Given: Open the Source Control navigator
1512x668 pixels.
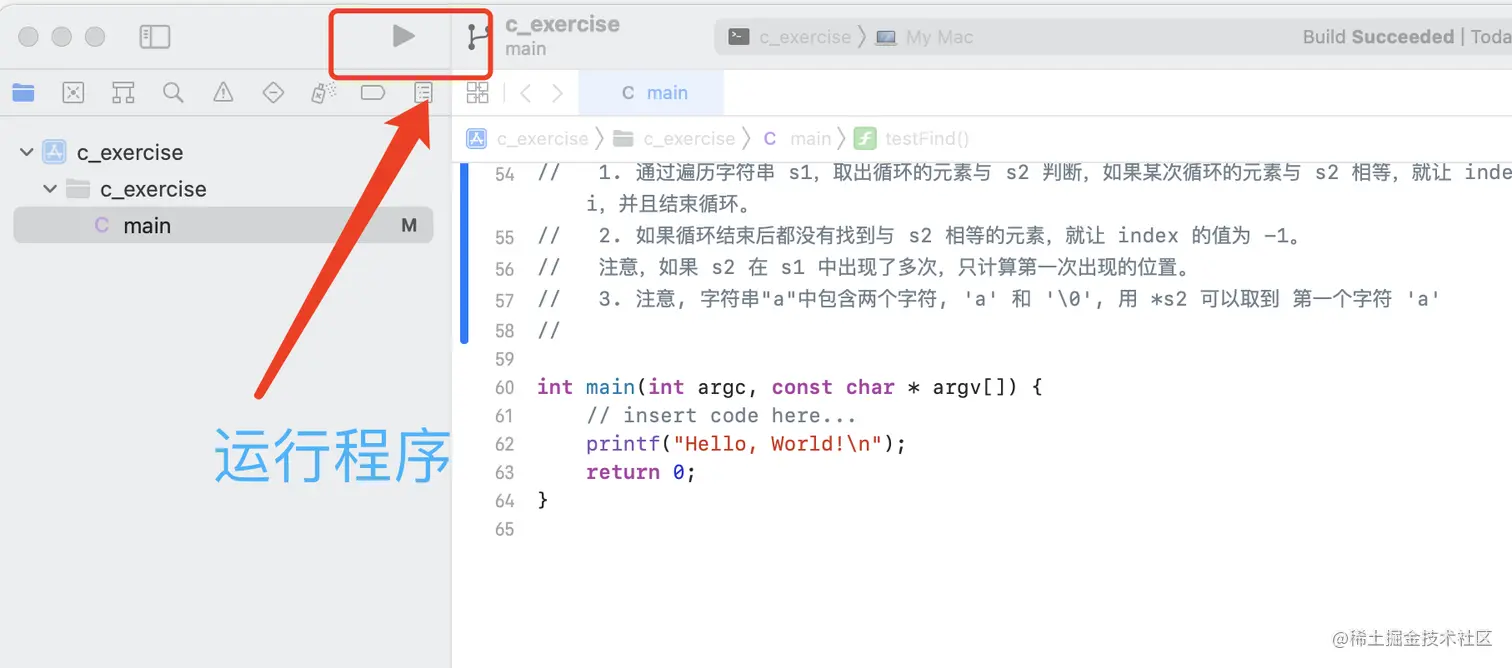Looking at the screenshot, I should coord(73,92).
